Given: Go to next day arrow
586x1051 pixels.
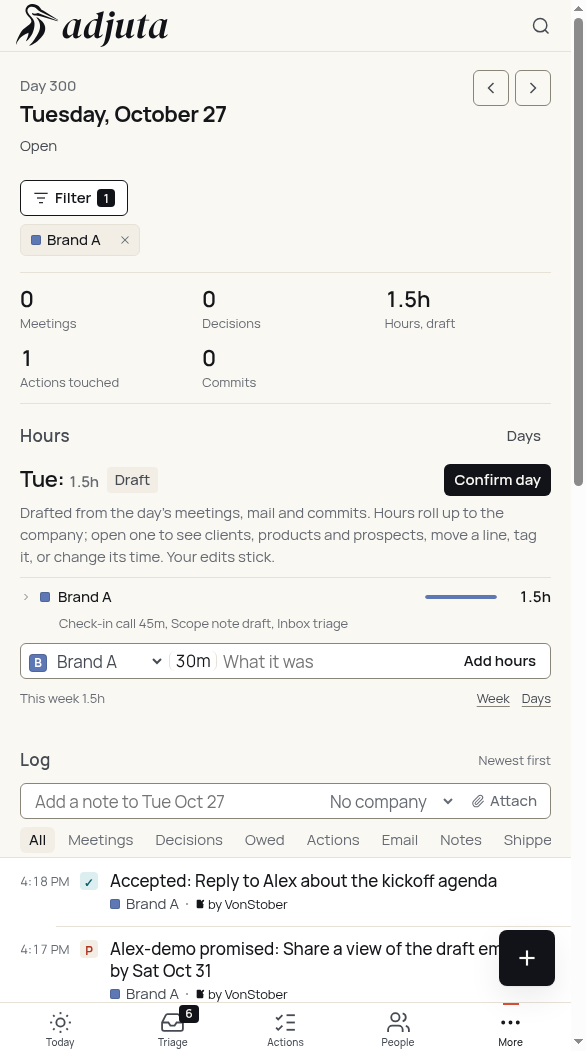Looking at the screenshot, I should coord(533,88).
